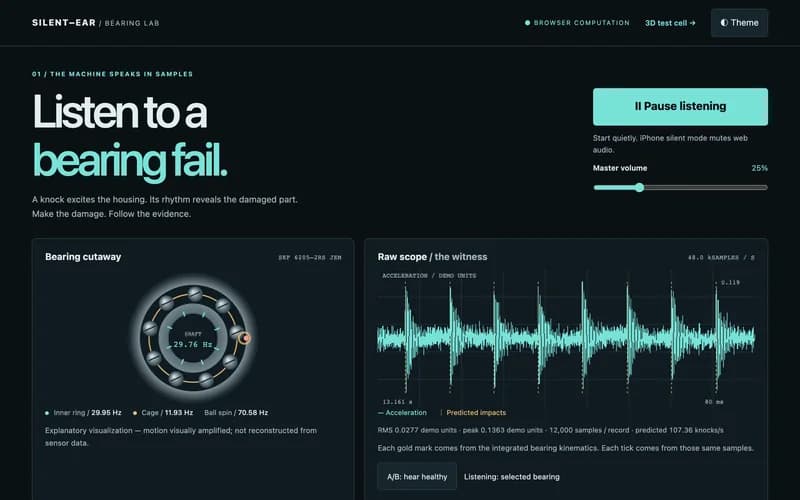This screenshot has width=800, height=500.
Task: Select the Cage legend dot
Action: coord(135,413)
